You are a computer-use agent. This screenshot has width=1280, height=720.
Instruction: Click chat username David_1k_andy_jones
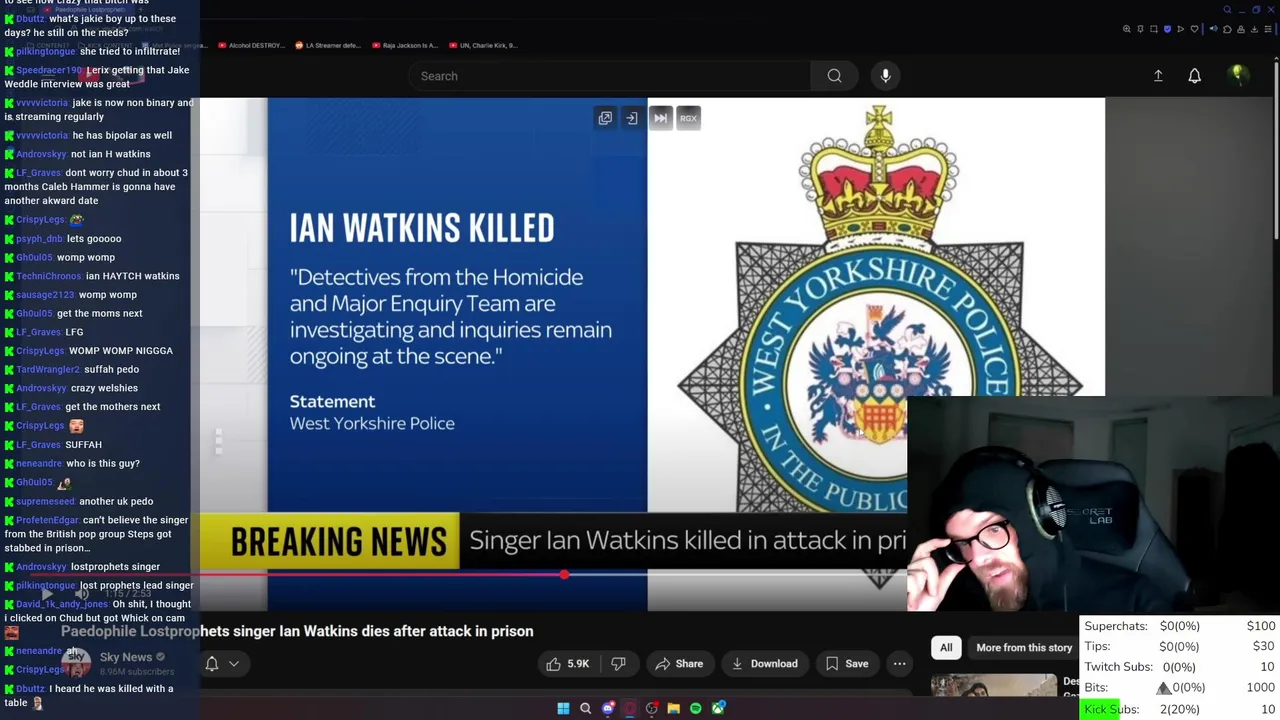pos(62,604)
